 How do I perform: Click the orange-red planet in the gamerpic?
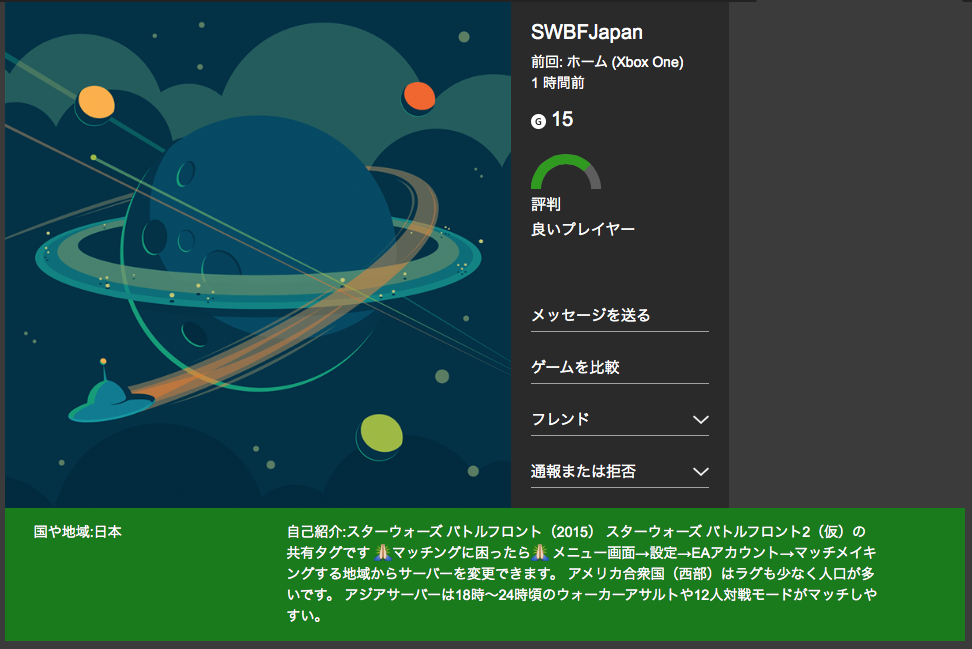(418, 97)
